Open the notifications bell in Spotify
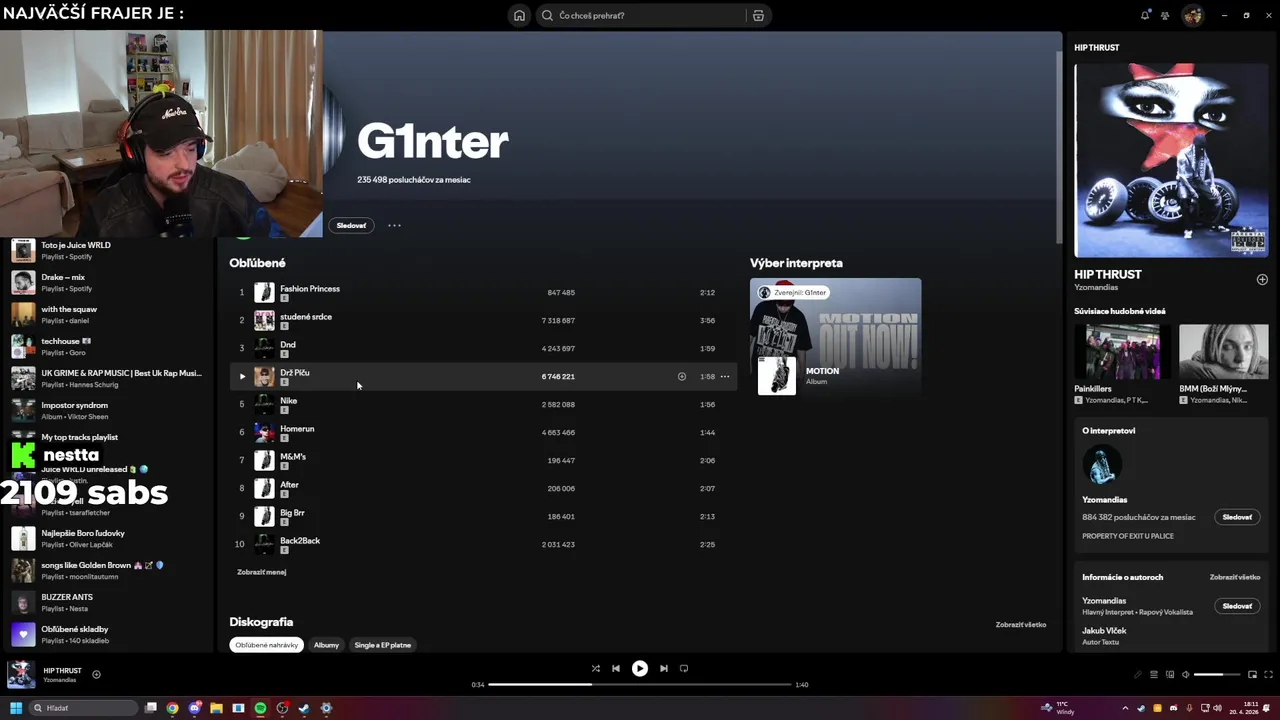 pos(1145,15)
